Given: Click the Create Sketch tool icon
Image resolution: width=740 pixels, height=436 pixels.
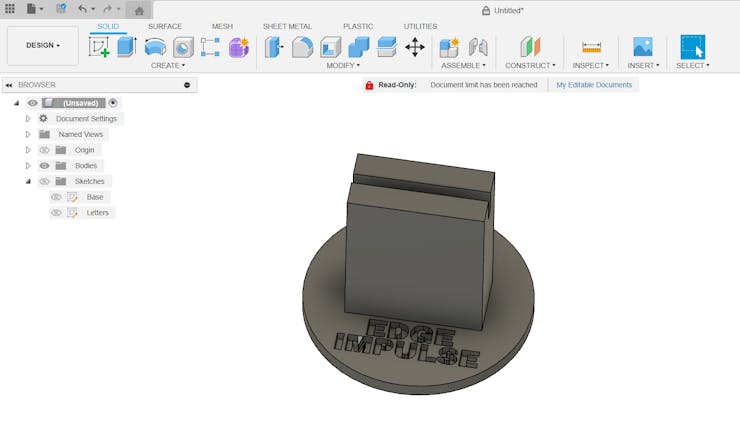Looking at the screenshot, I should pos(99,47).
